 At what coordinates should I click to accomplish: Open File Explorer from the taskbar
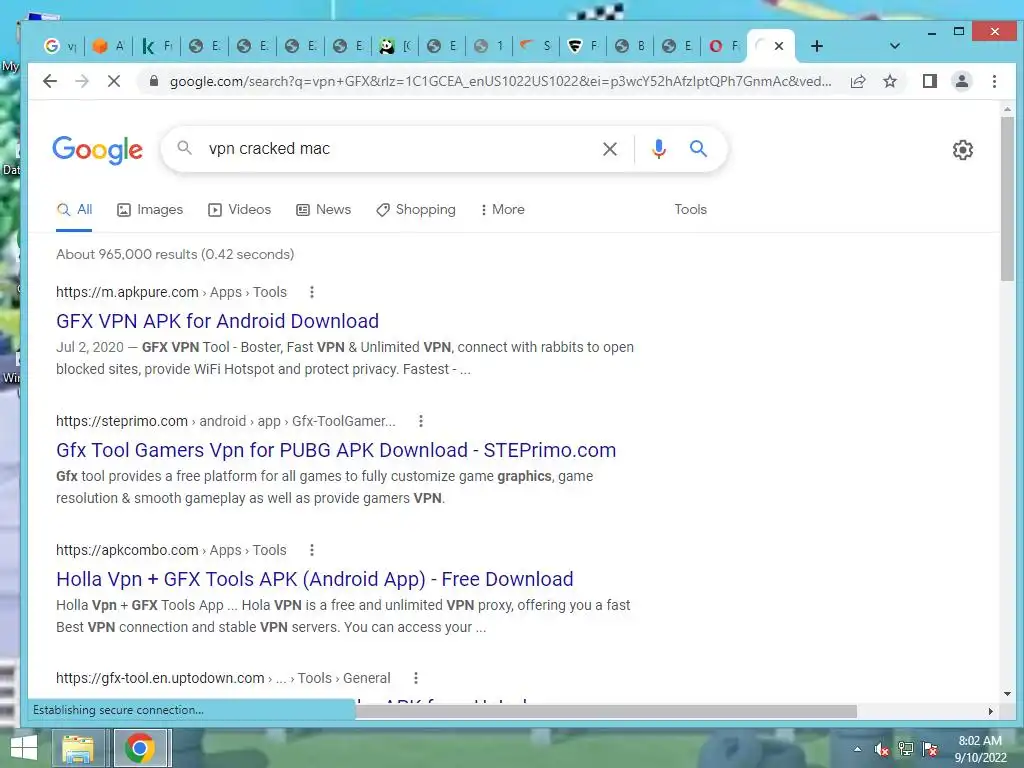tap(78, 748)
